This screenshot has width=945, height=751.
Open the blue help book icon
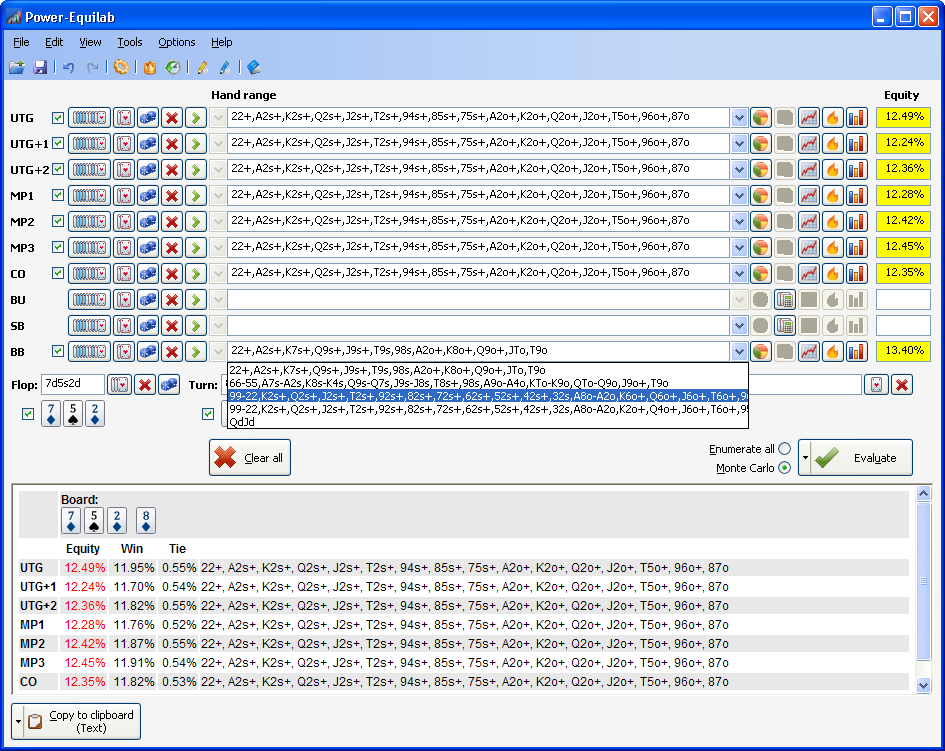pyautogui.click(x=254, y=67)
